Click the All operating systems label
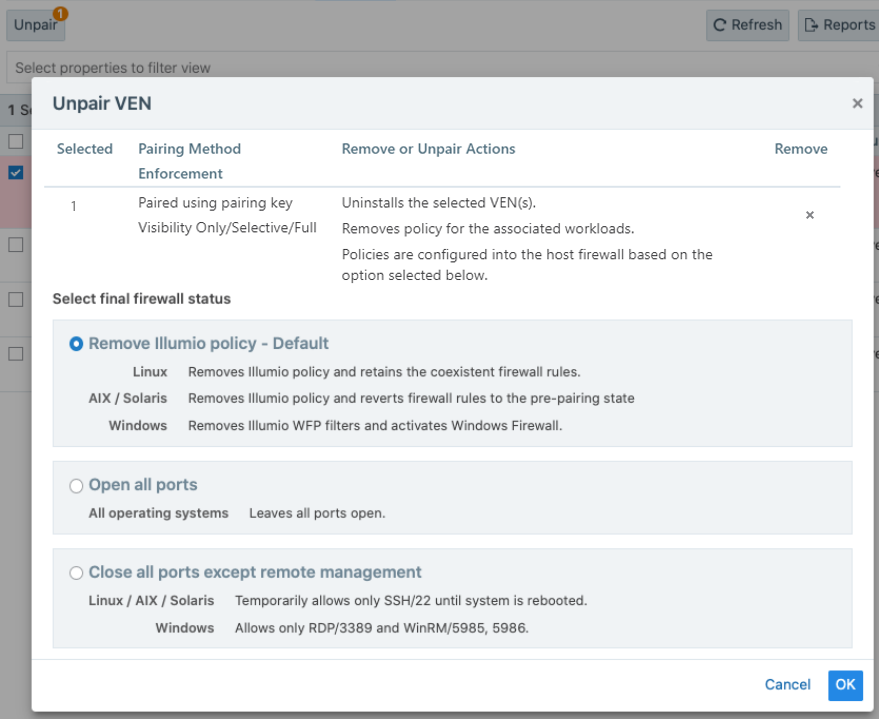The height and width of the screenshot is (720, 879). (x=159, y=513)
